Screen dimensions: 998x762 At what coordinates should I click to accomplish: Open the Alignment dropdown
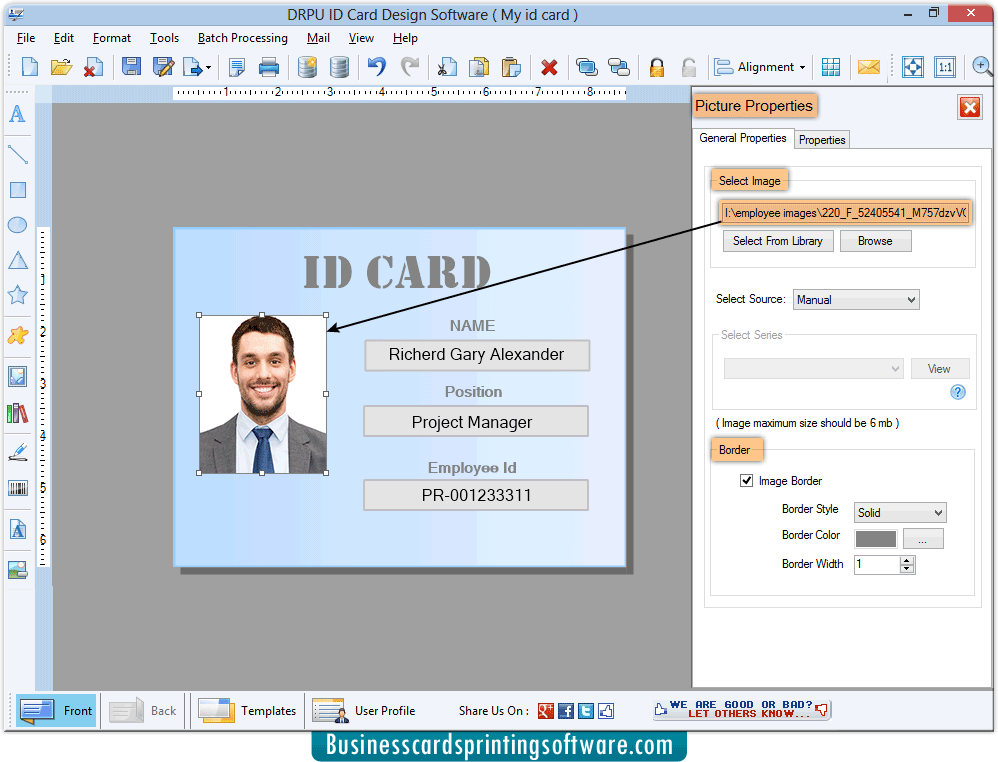coord(761,67)
